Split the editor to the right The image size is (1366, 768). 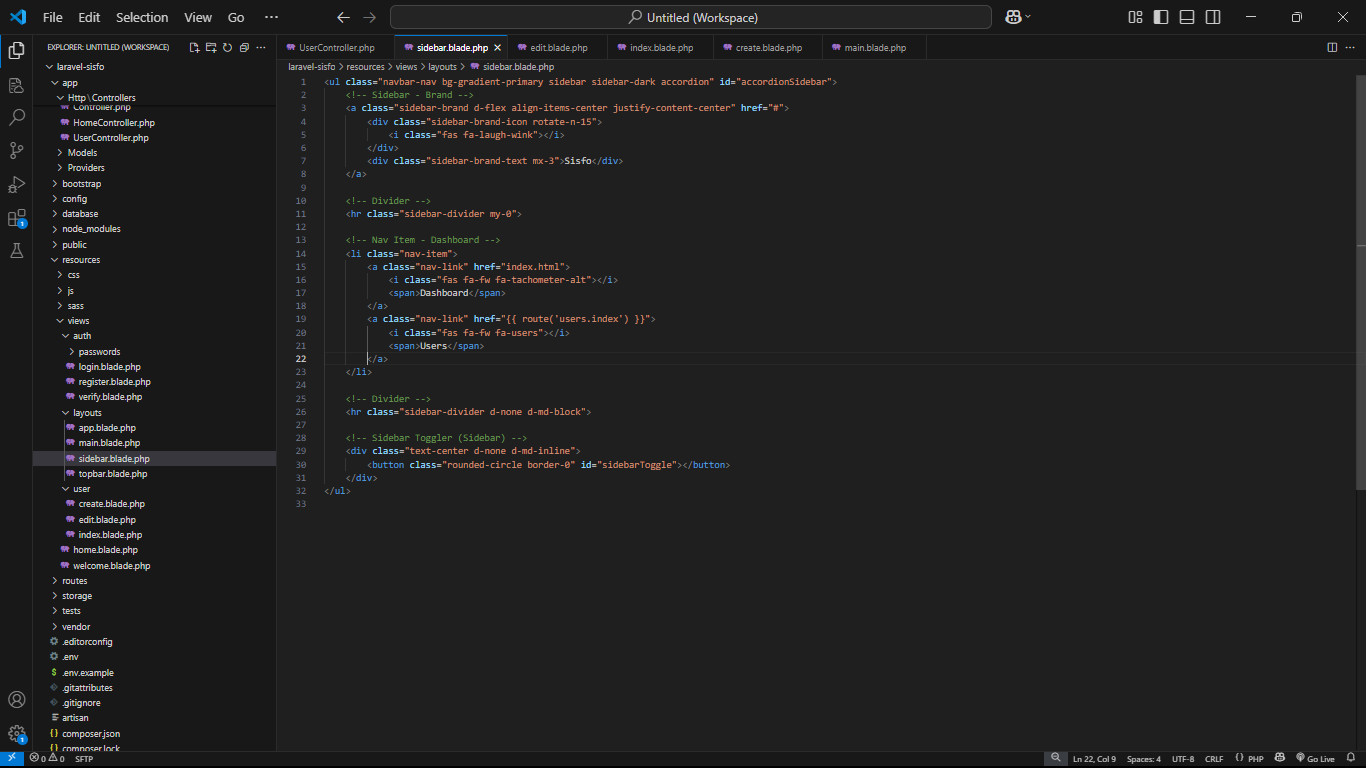[1332, 47]
